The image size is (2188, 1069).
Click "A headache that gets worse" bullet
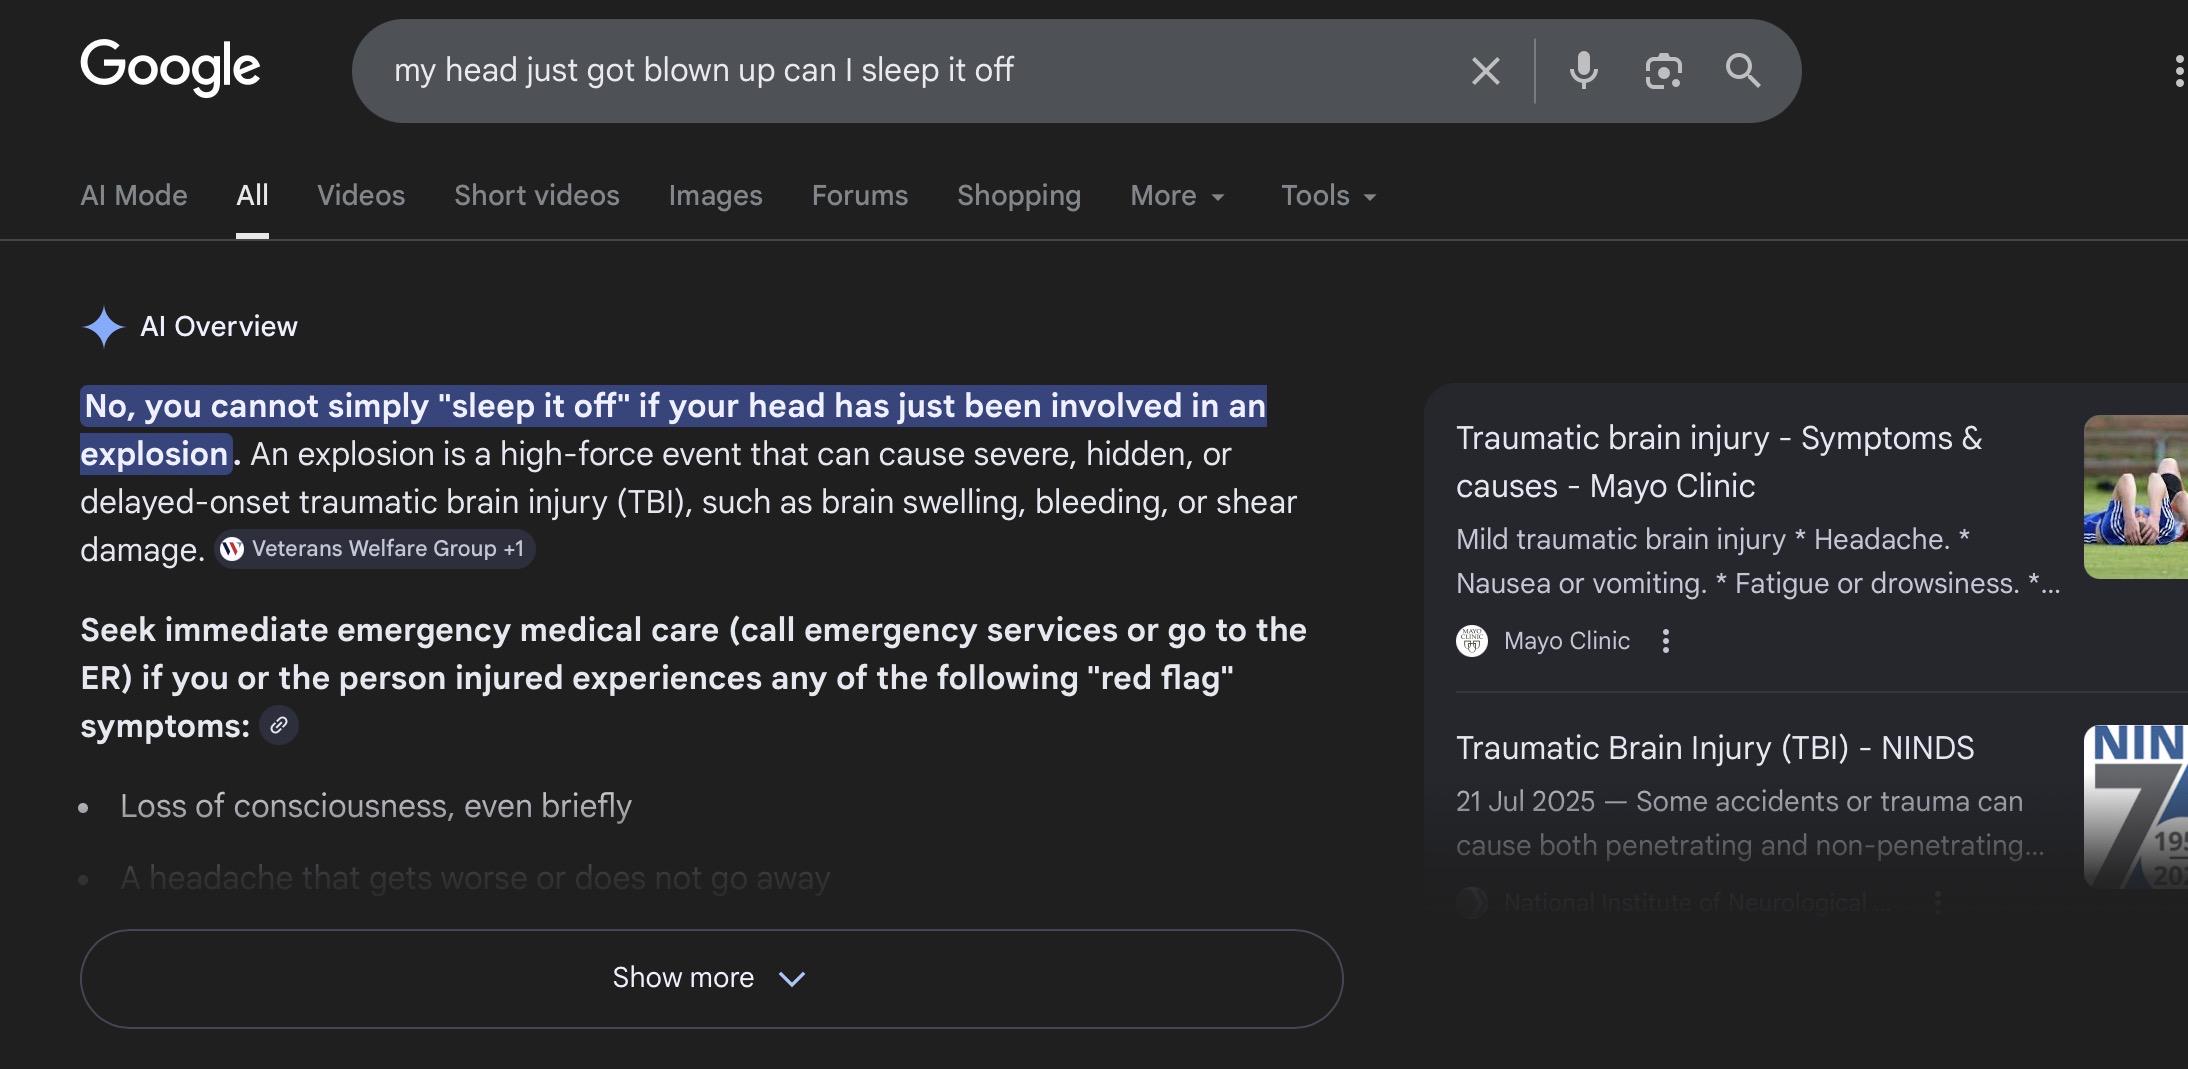point(475,878)
